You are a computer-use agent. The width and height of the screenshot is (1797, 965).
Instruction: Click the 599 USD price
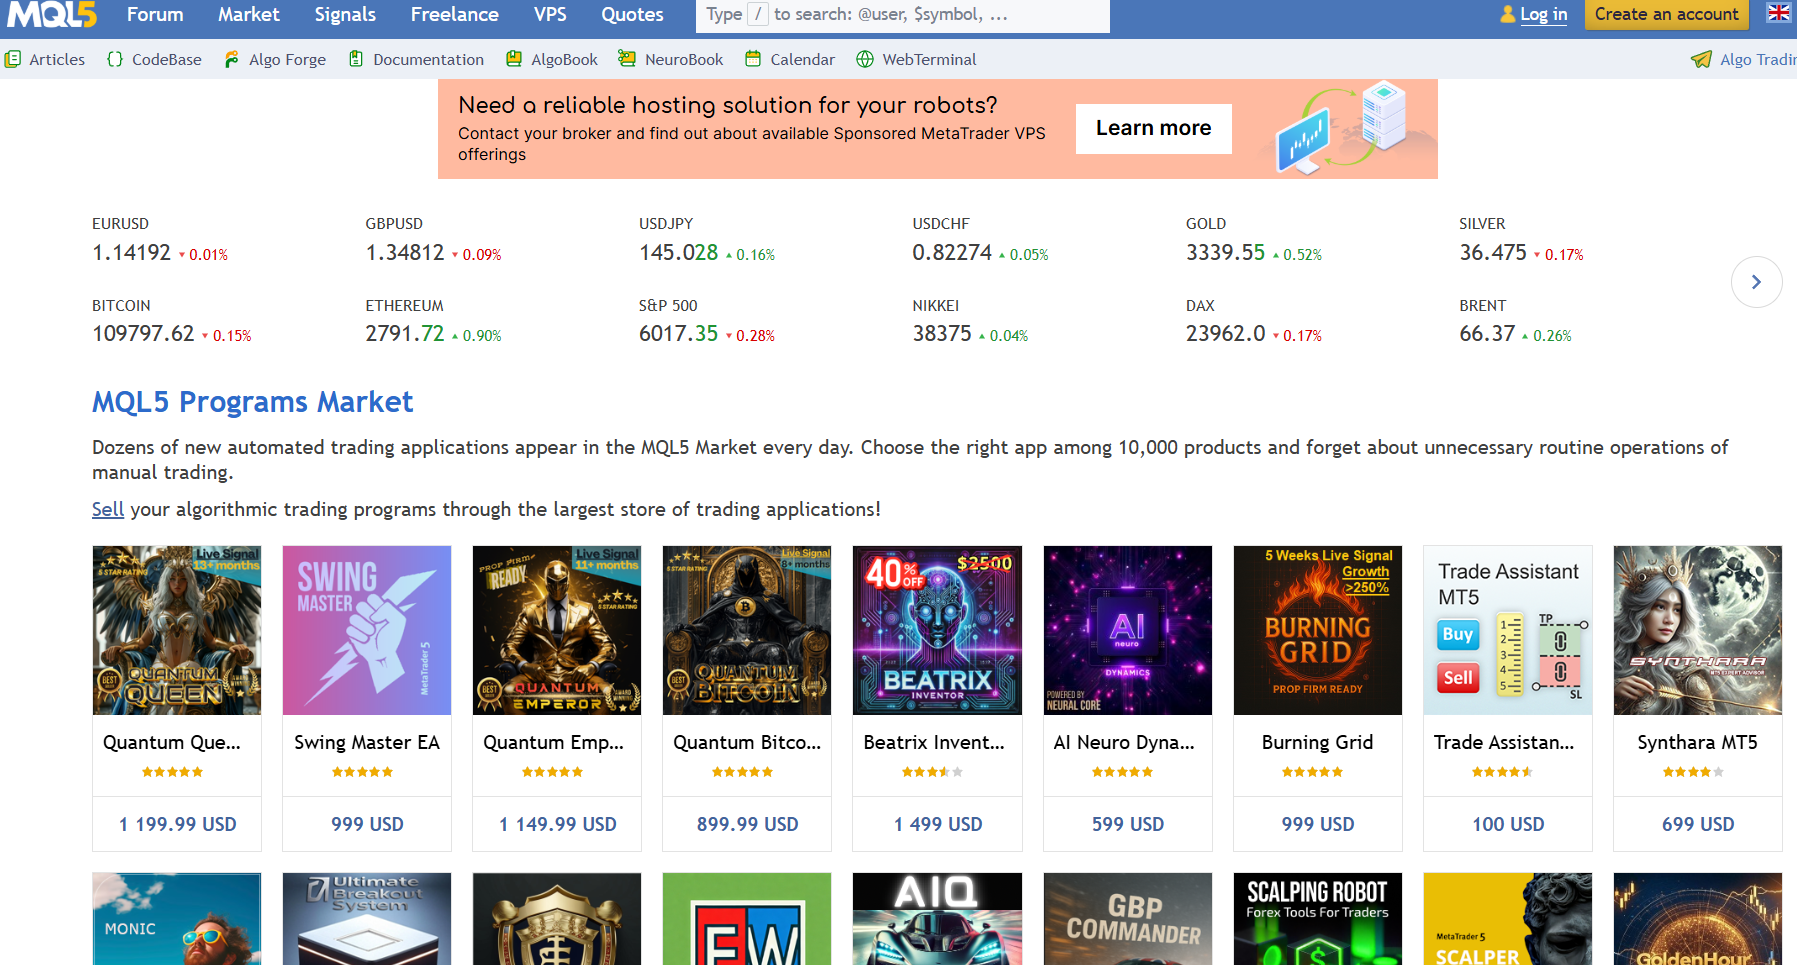(x=1128, y=824)
